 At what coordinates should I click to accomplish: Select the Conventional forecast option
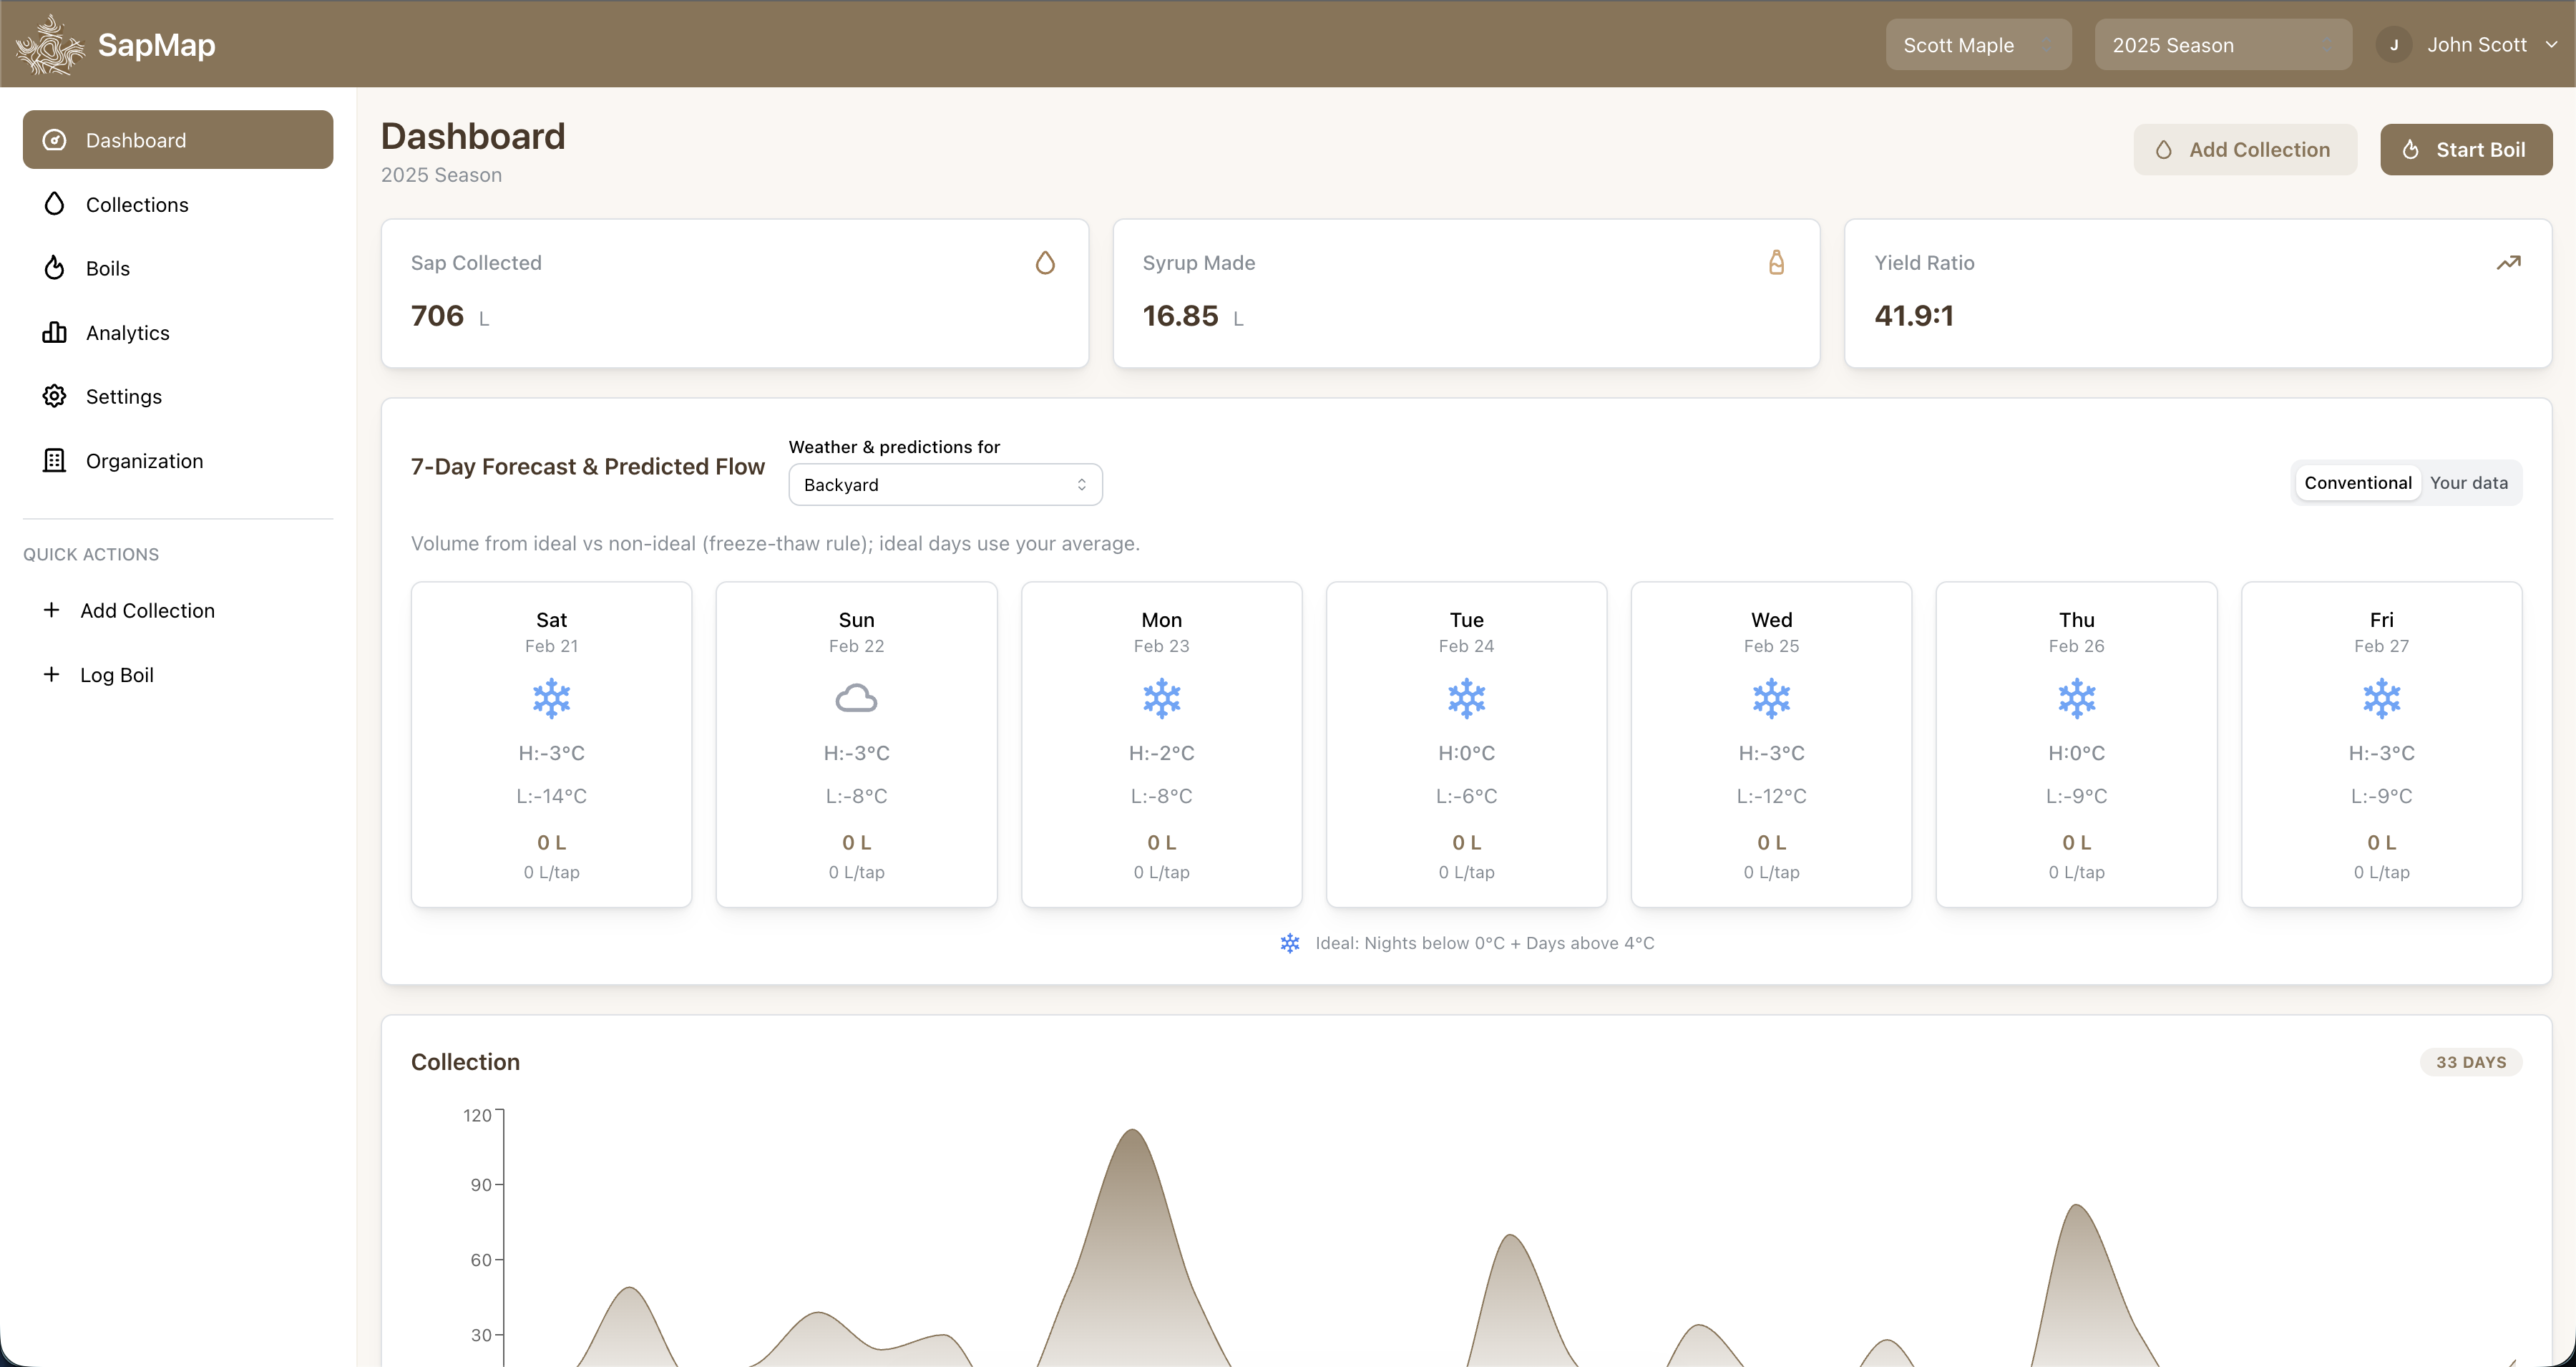pyautogui.click(x=2358, y=482)
